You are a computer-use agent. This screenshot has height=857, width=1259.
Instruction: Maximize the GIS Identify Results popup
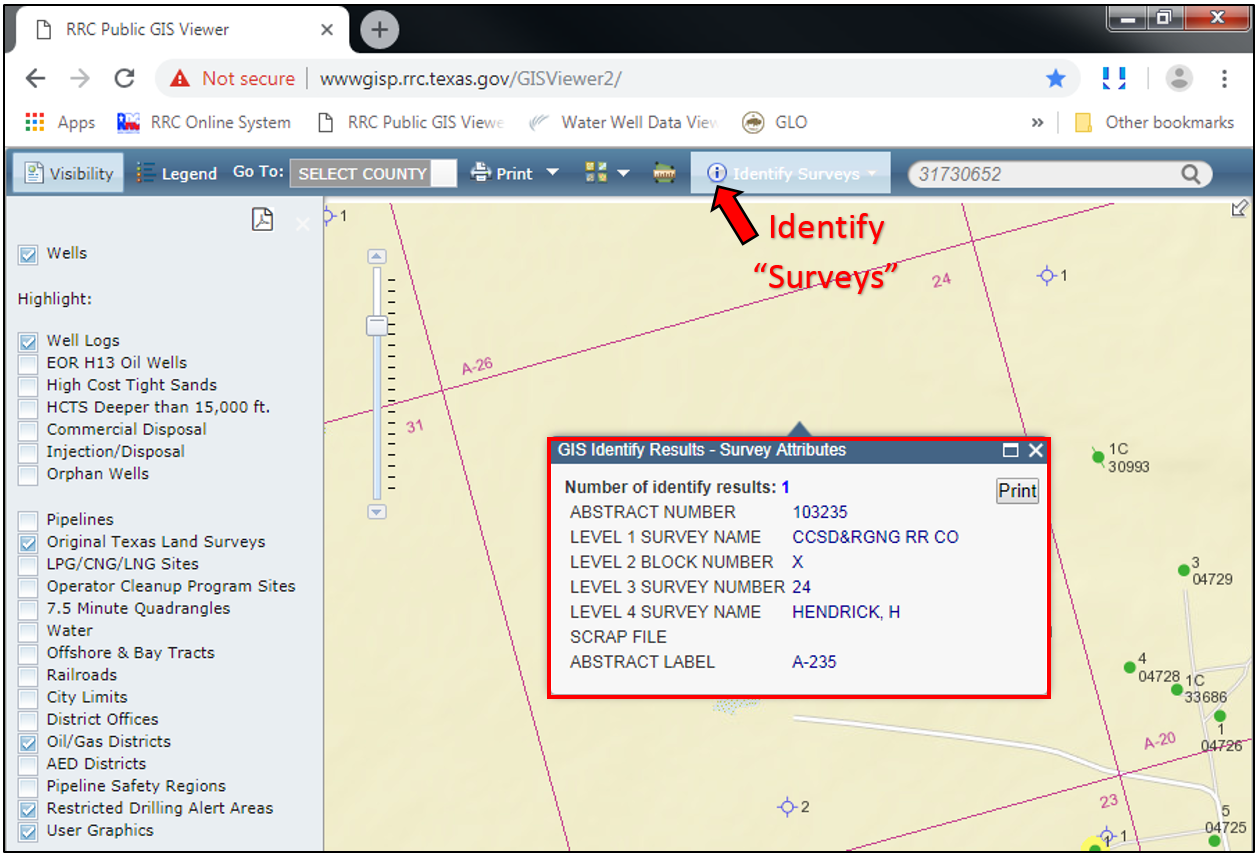tap(1011, 451)
